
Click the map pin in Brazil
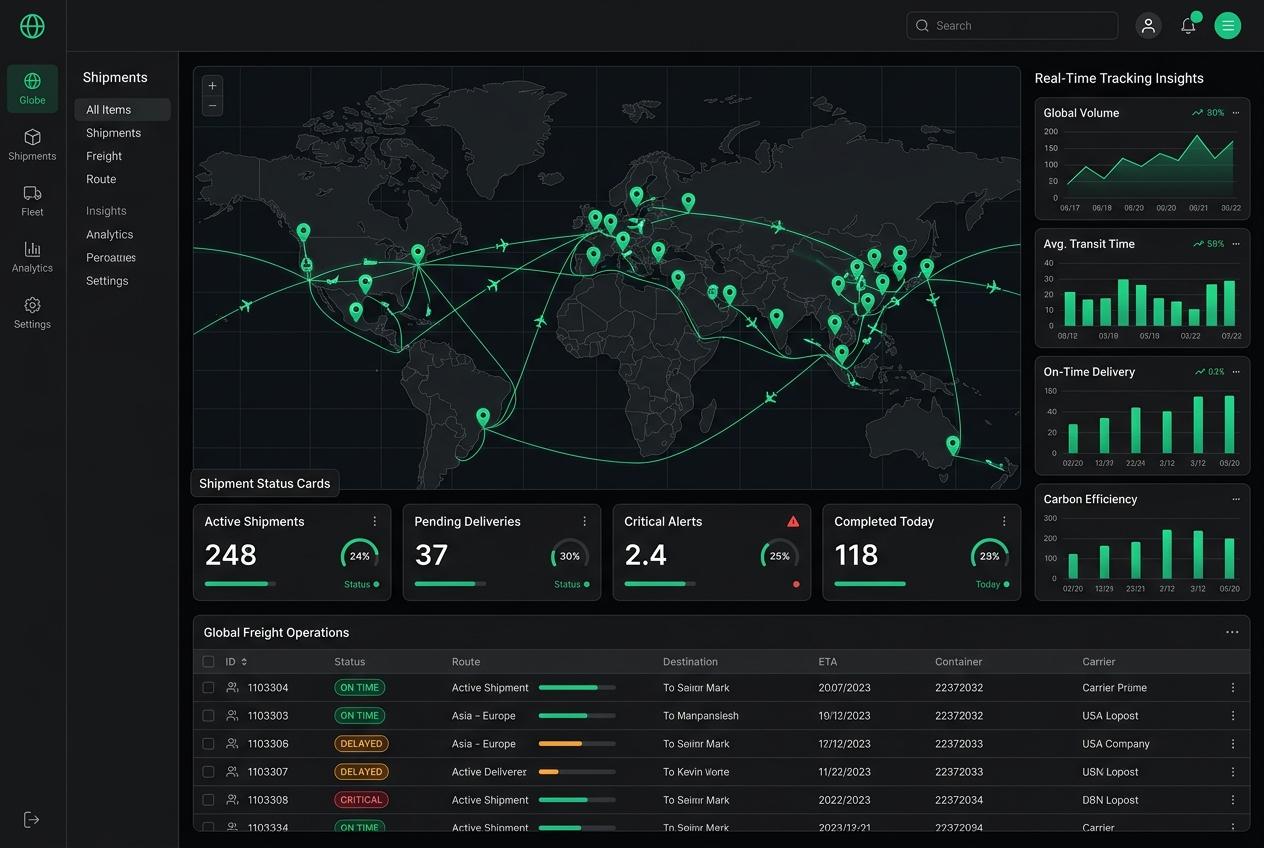(x=483, y=417)
